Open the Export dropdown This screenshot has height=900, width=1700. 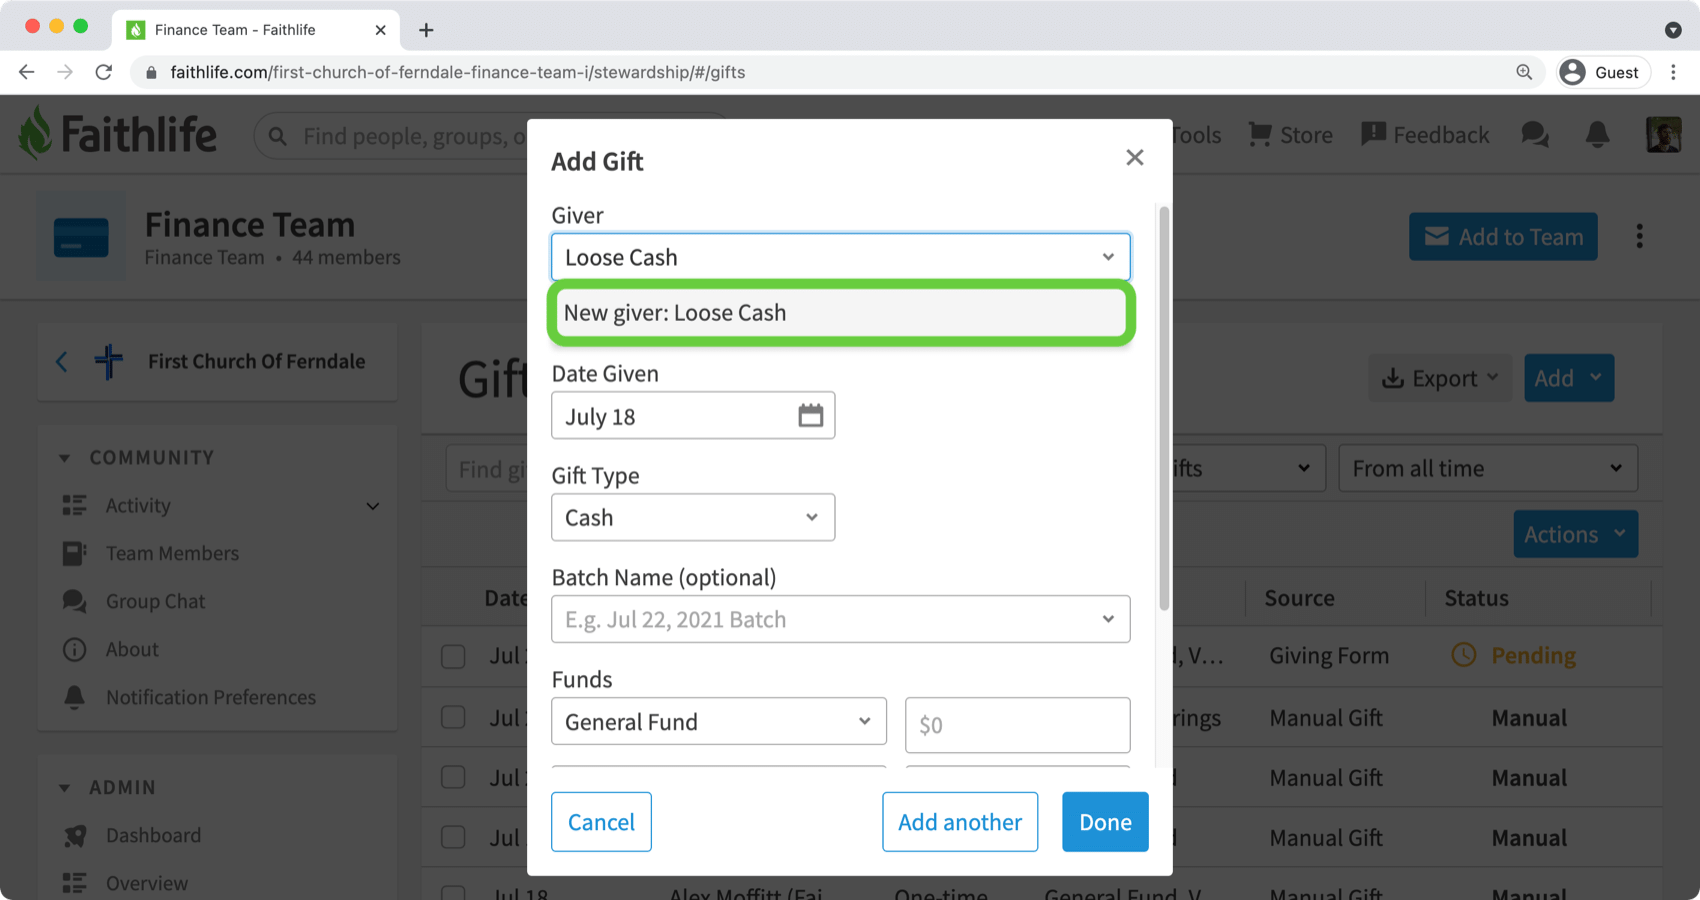[1440, 378]
